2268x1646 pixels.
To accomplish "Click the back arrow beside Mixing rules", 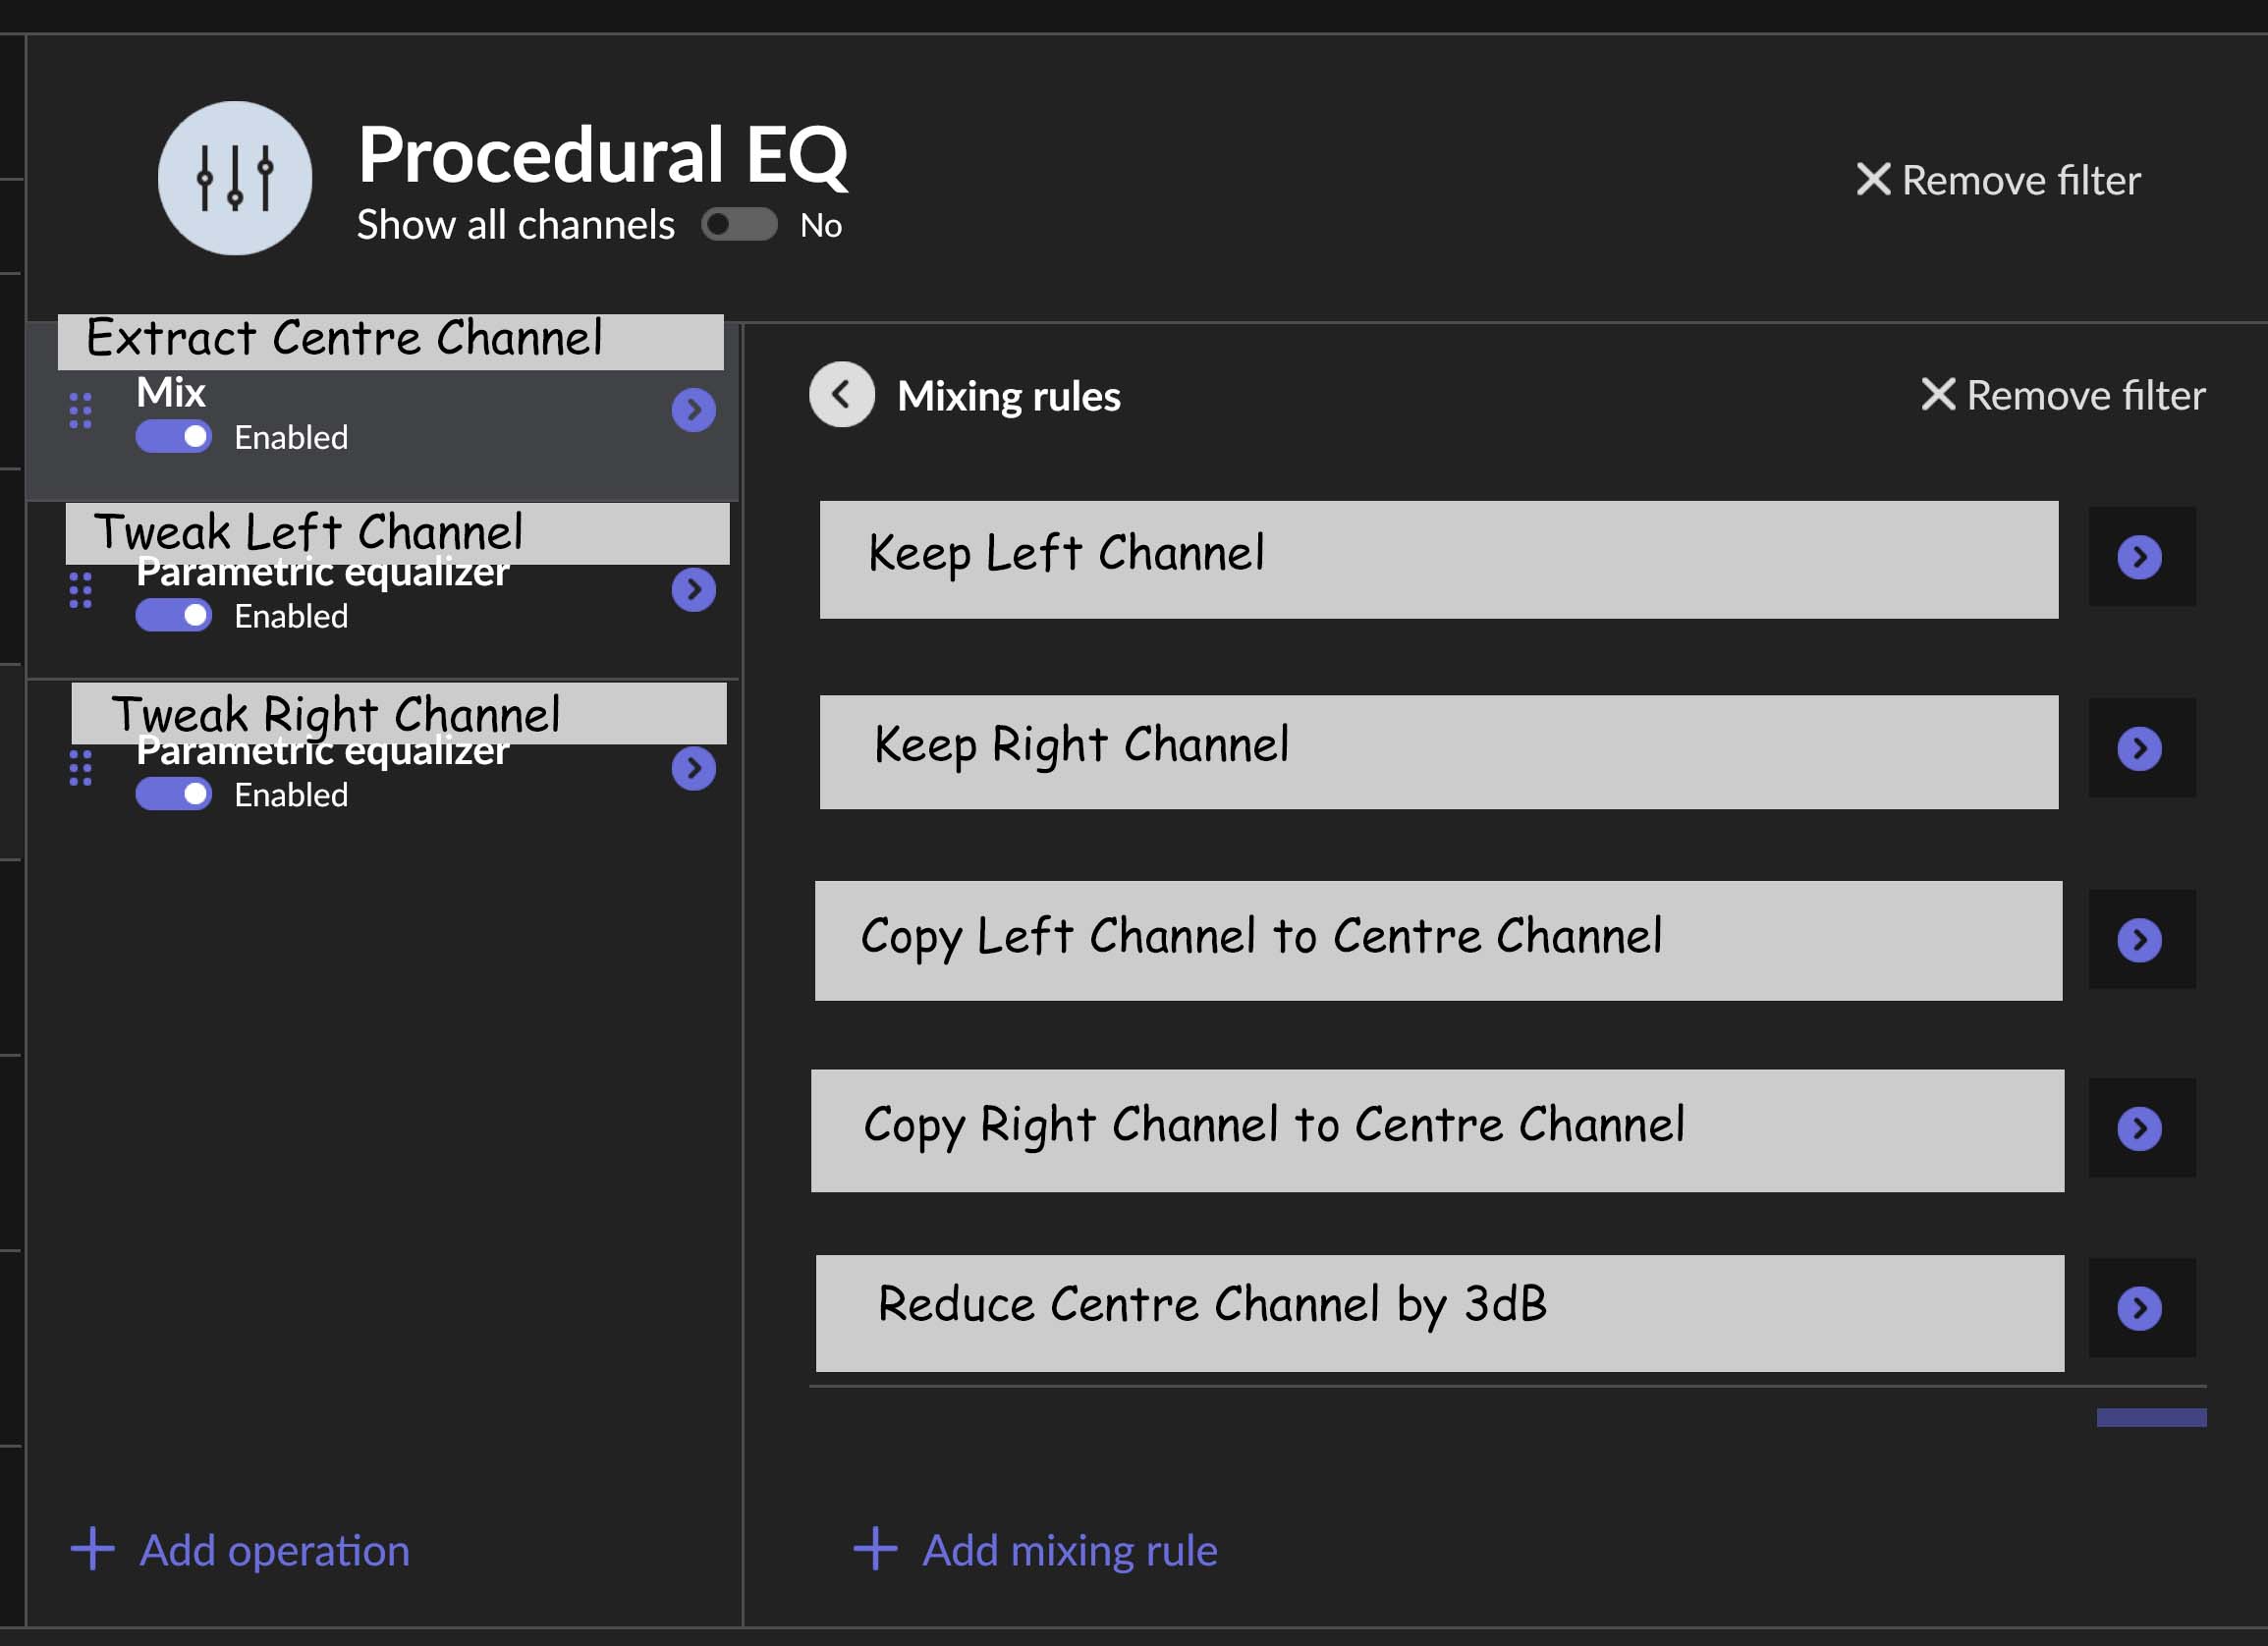I will pyautogui.click(x=841, y=395).
